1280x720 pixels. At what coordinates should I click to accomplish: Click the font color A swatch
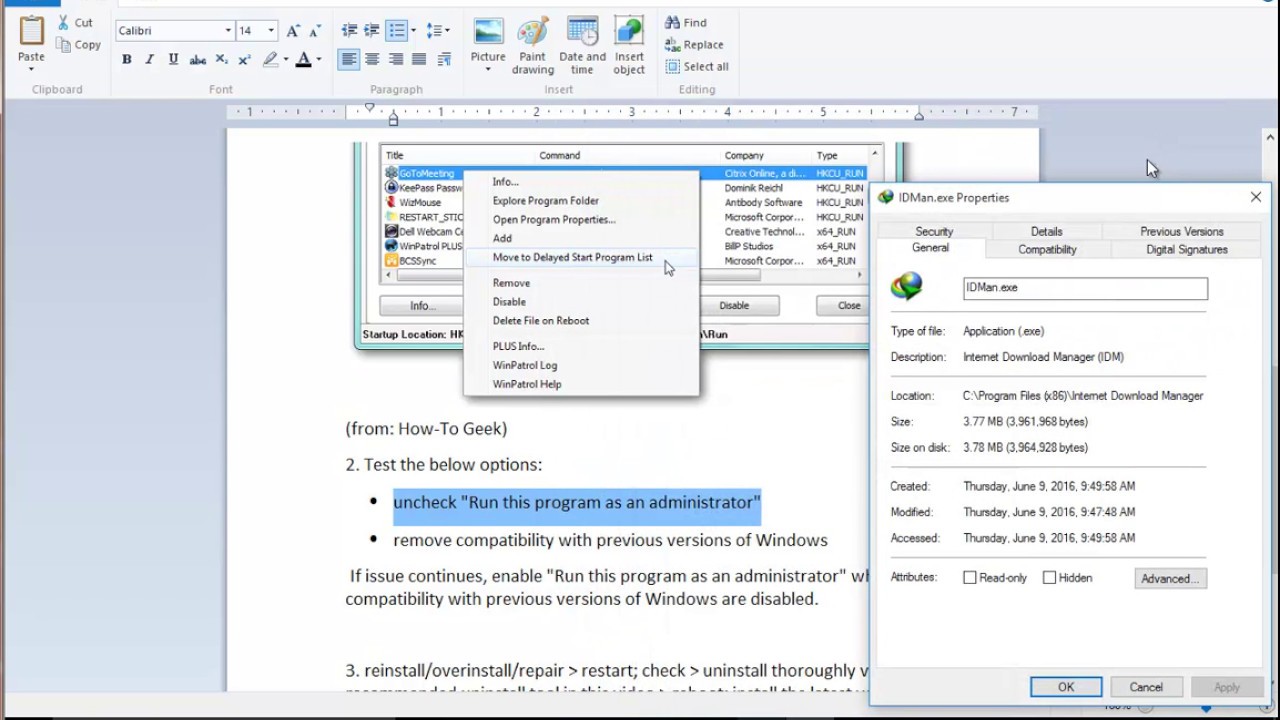tap(304, 60)
